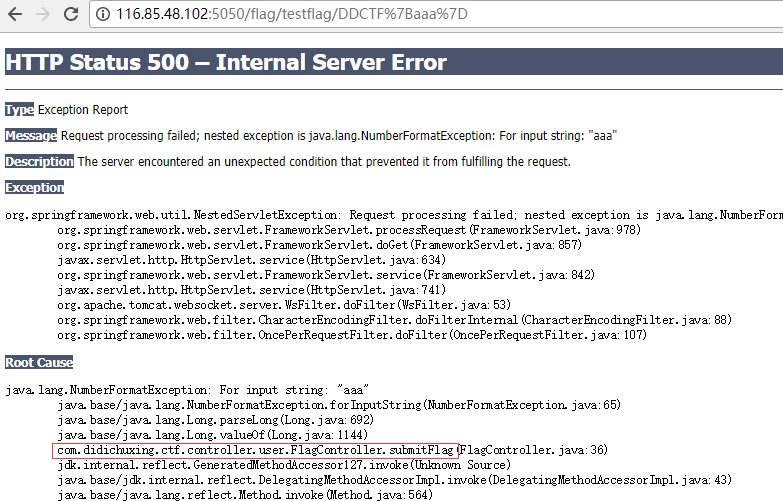This screenshot has width=783, height=501.
Task: Reload the page with the refresh icon
Action: [x=71, y=16]
